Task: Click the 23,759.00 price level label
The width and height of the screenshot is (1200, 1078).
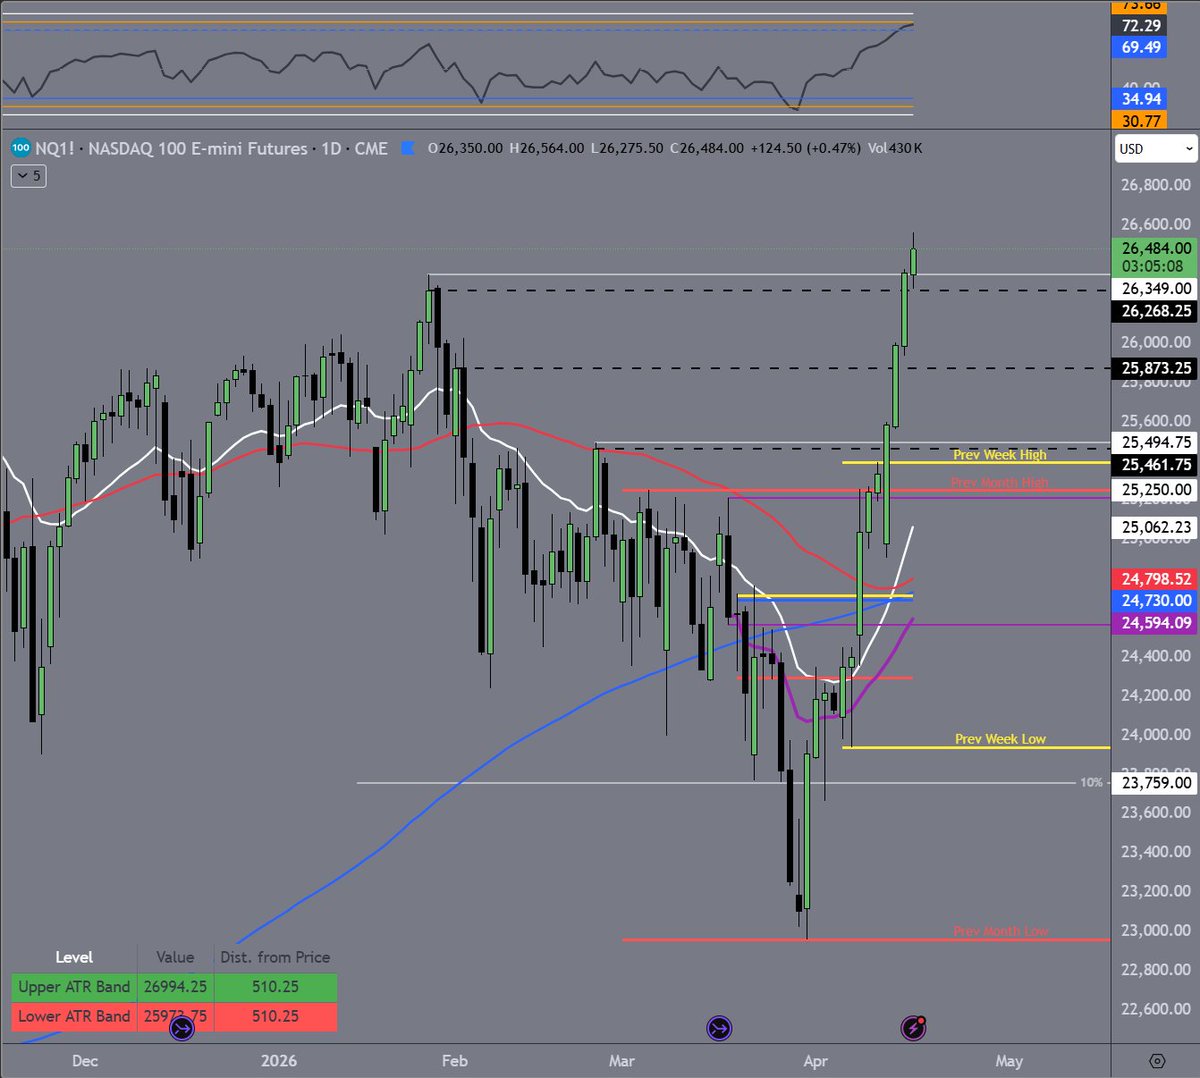Action: 1156,783
